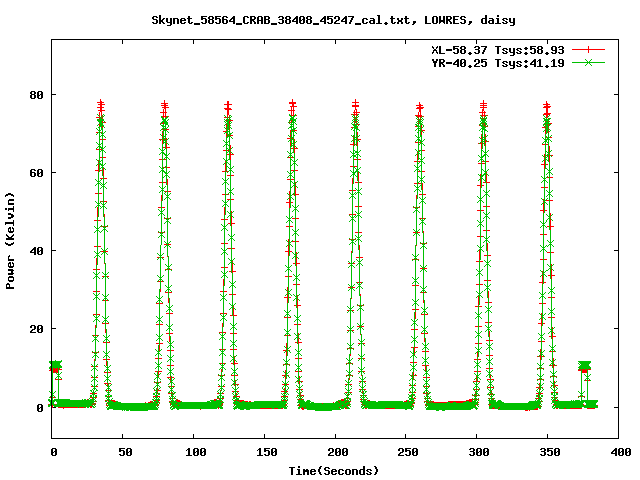Click legend entry XL-58.37 Tsys:58.93
The height and width of the screenshot is (480, 640).
(498, 50)
